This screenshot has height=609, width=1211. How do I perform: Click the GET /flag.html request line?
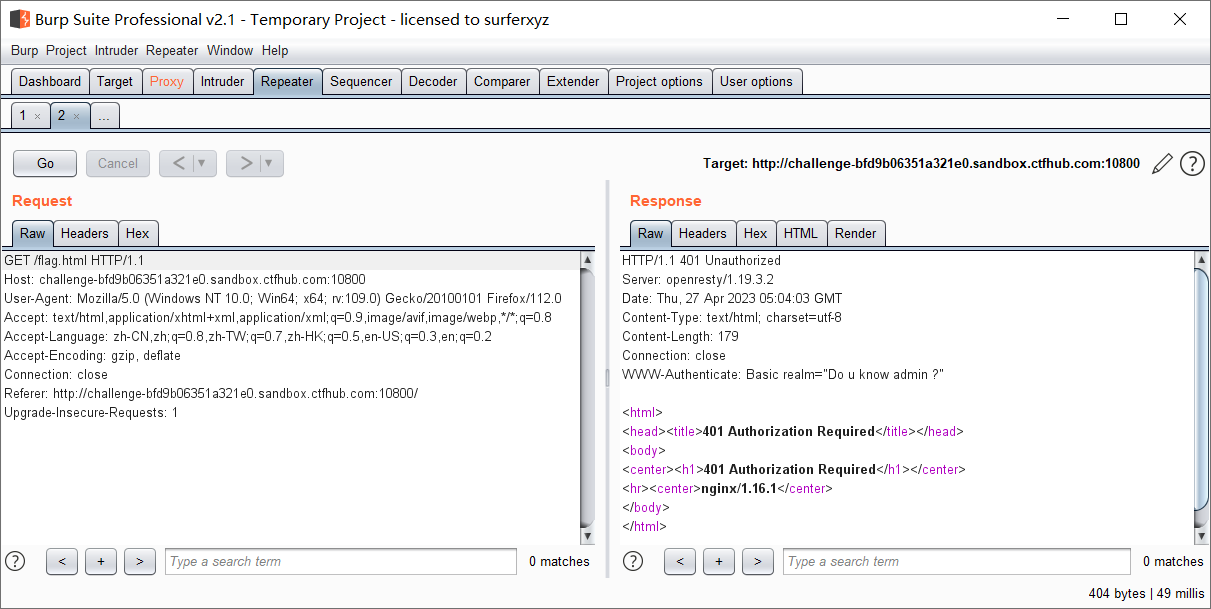(291, 260)
